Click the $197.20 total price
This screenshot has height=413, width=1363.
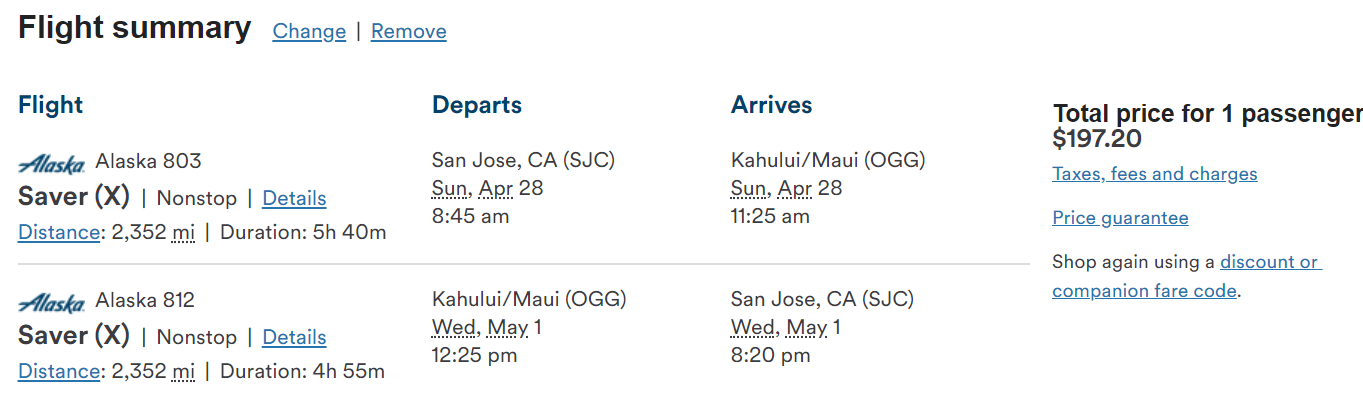point(1097,139)
